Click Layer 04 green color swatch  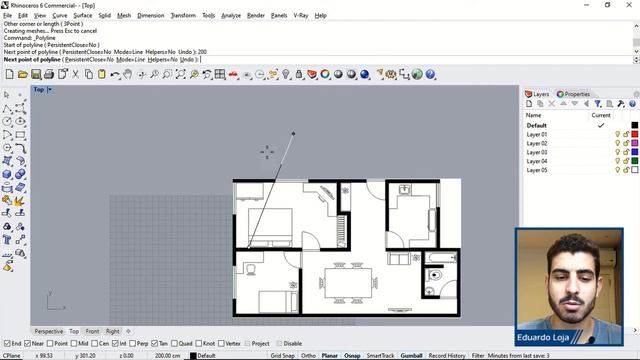click(635, 161)
